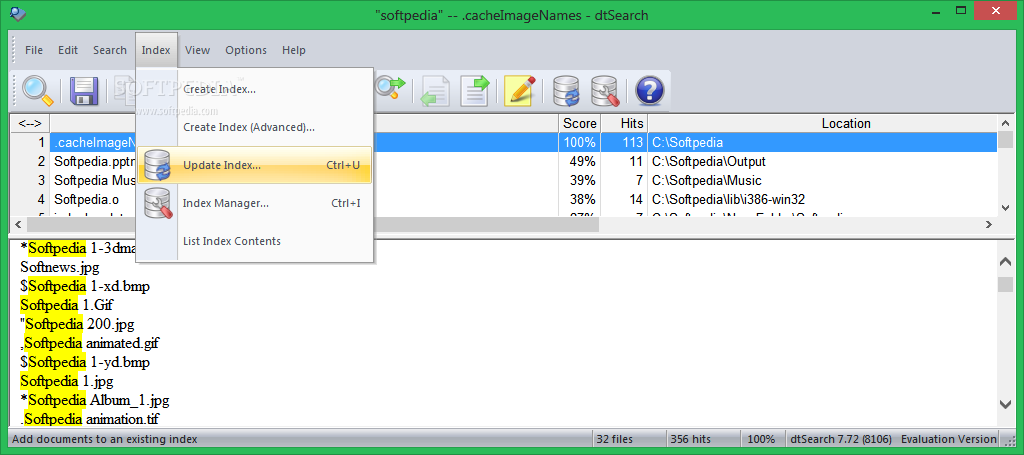This screenshot has height=455, width=1024.
Task: Maximize the dtSearch window
Action: coord(960,10)
